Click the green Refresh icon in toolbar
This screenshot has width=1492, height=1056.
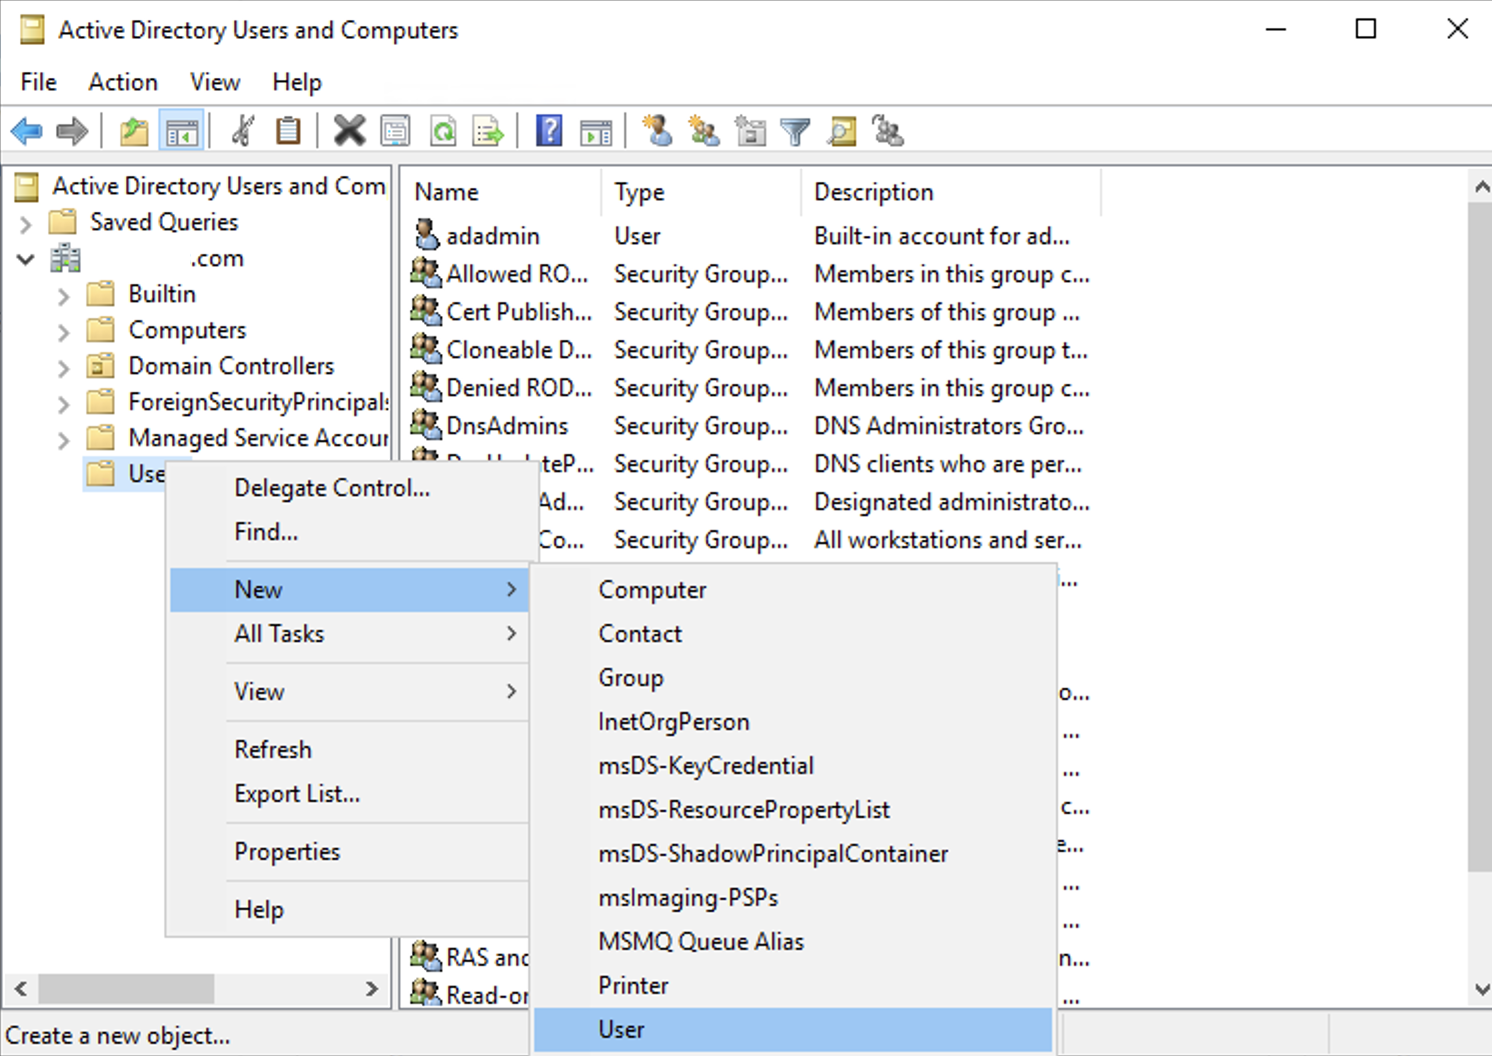pyautogui.click(x=443, y=131)
